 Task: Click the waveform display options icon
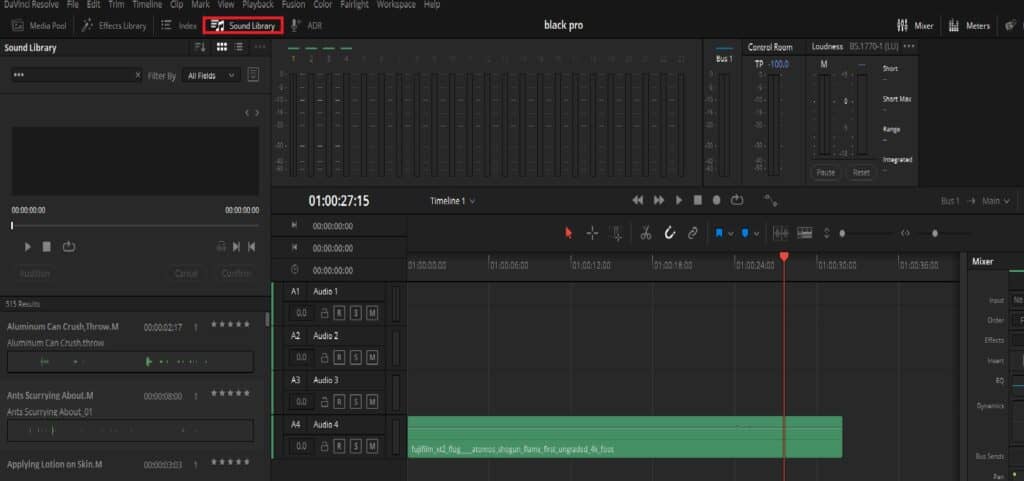pos(780,233)
